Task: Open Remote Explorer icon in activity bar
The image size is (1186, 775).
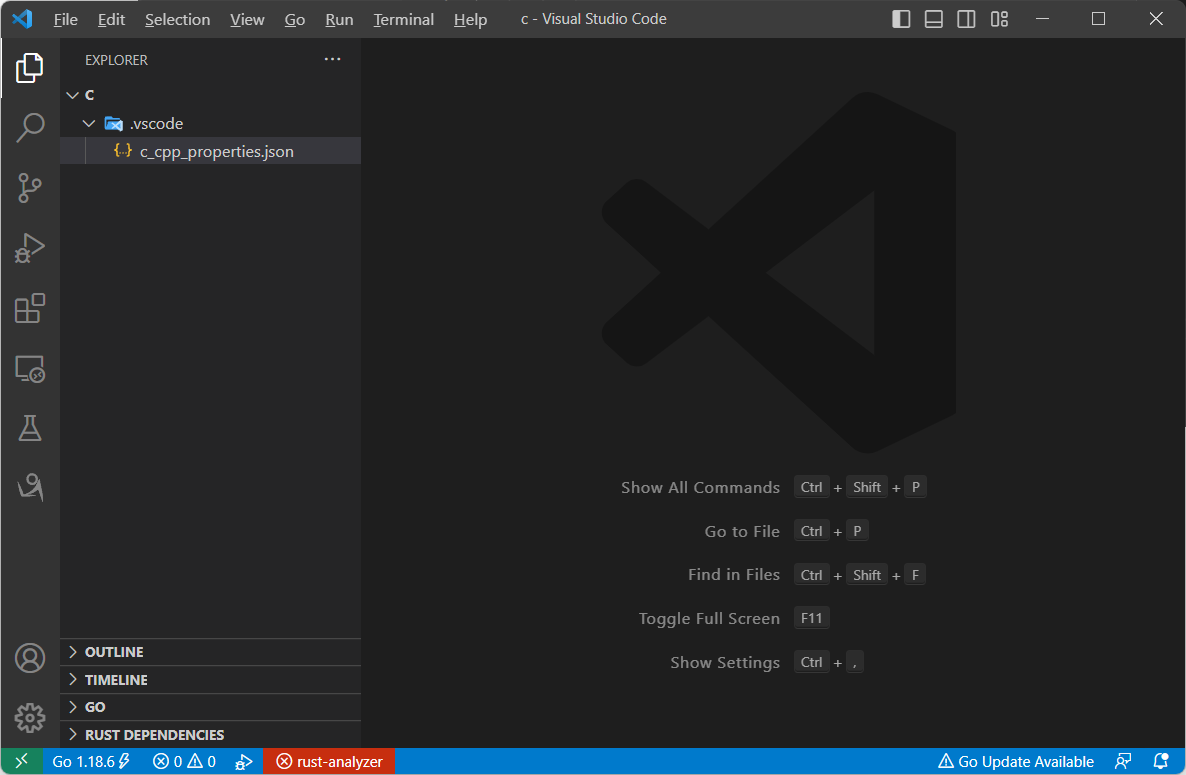Action: tap(29, 369)
